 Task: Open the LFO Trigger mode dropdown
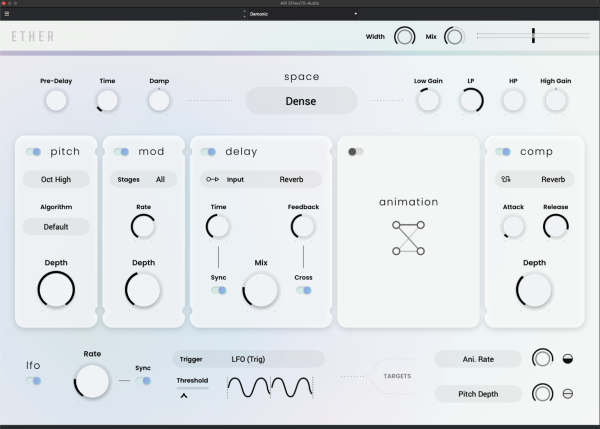tap(248, 358)
